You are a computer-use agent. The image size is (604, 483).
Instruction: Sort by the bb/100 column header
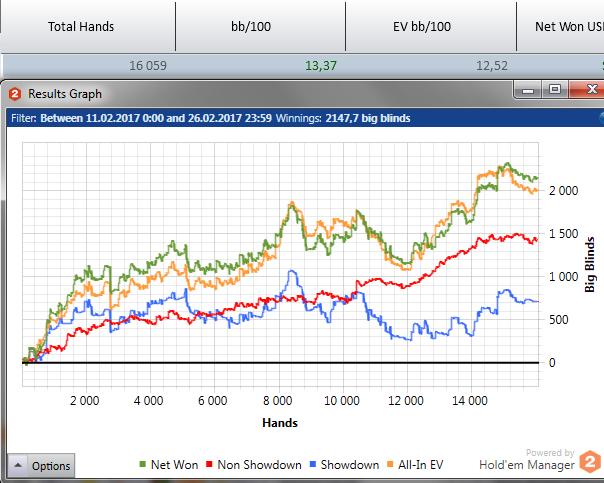pos(251,27)
